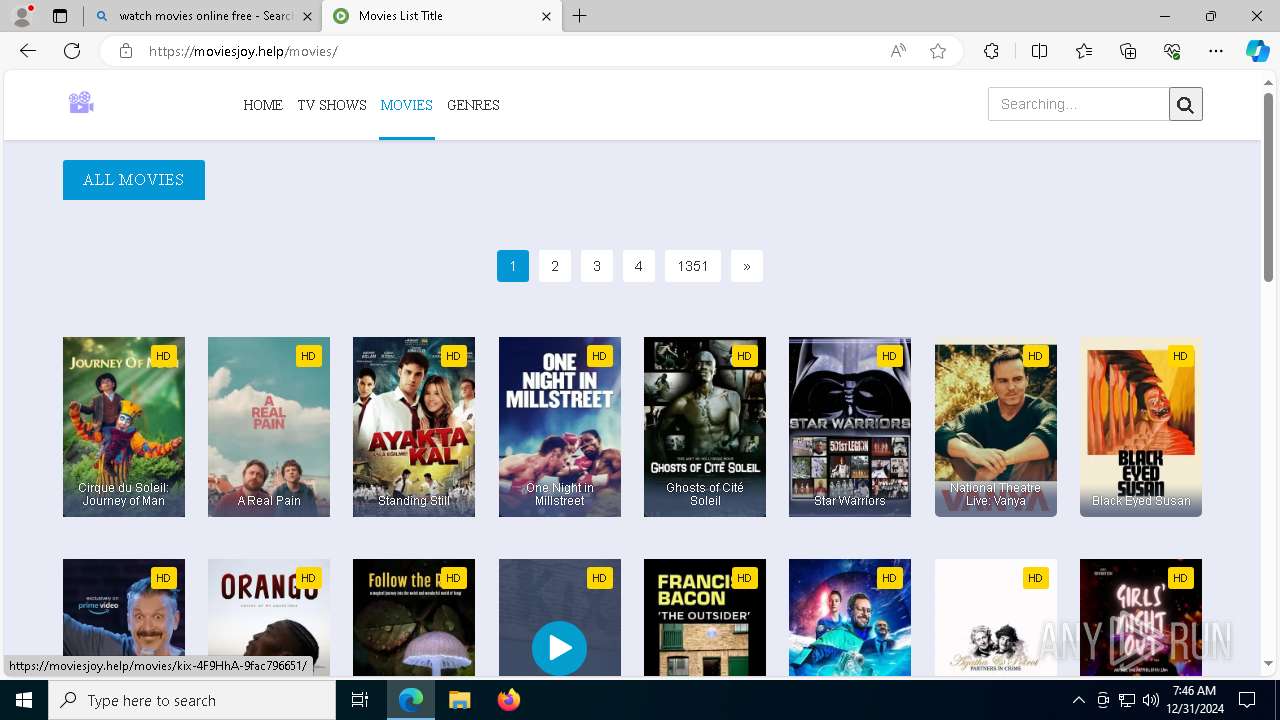Open National Theatre Live: Vanya poster
The image size is (1280, 720).
coord(996,427)
